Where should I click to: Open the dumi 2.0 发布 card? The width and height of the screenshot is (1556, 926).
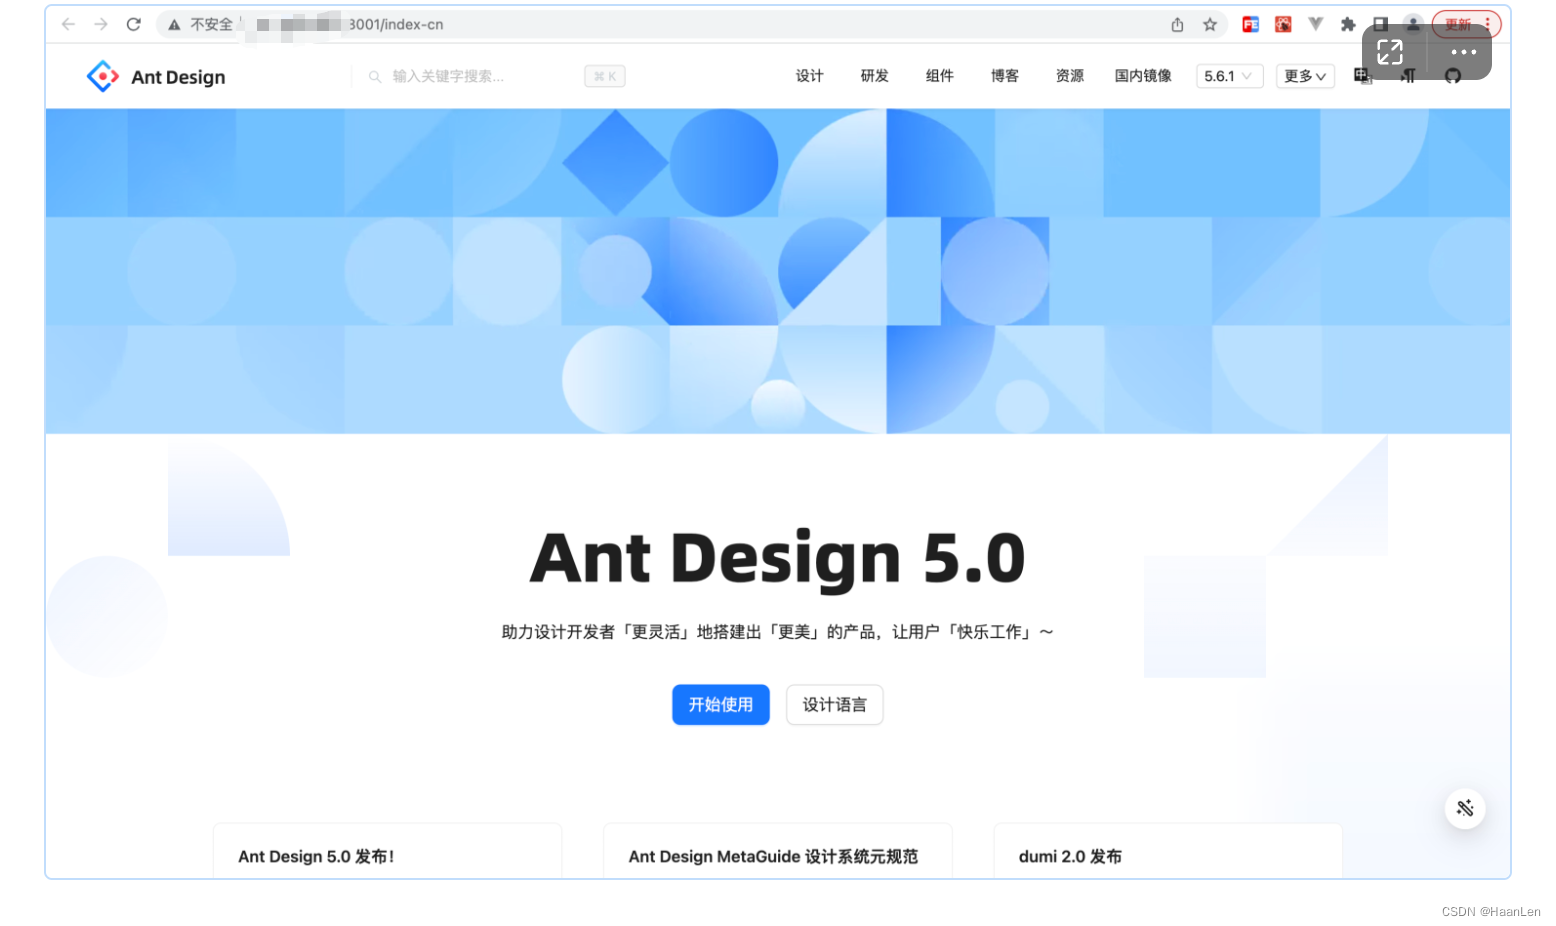pyautogui.click(x=1167, y=852)
